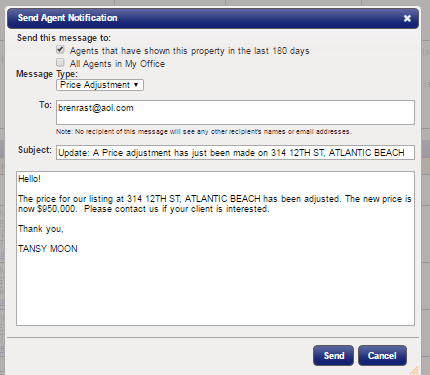The image size is (430, 375).
Task: Click the Send button
Action: coord(333,356)
